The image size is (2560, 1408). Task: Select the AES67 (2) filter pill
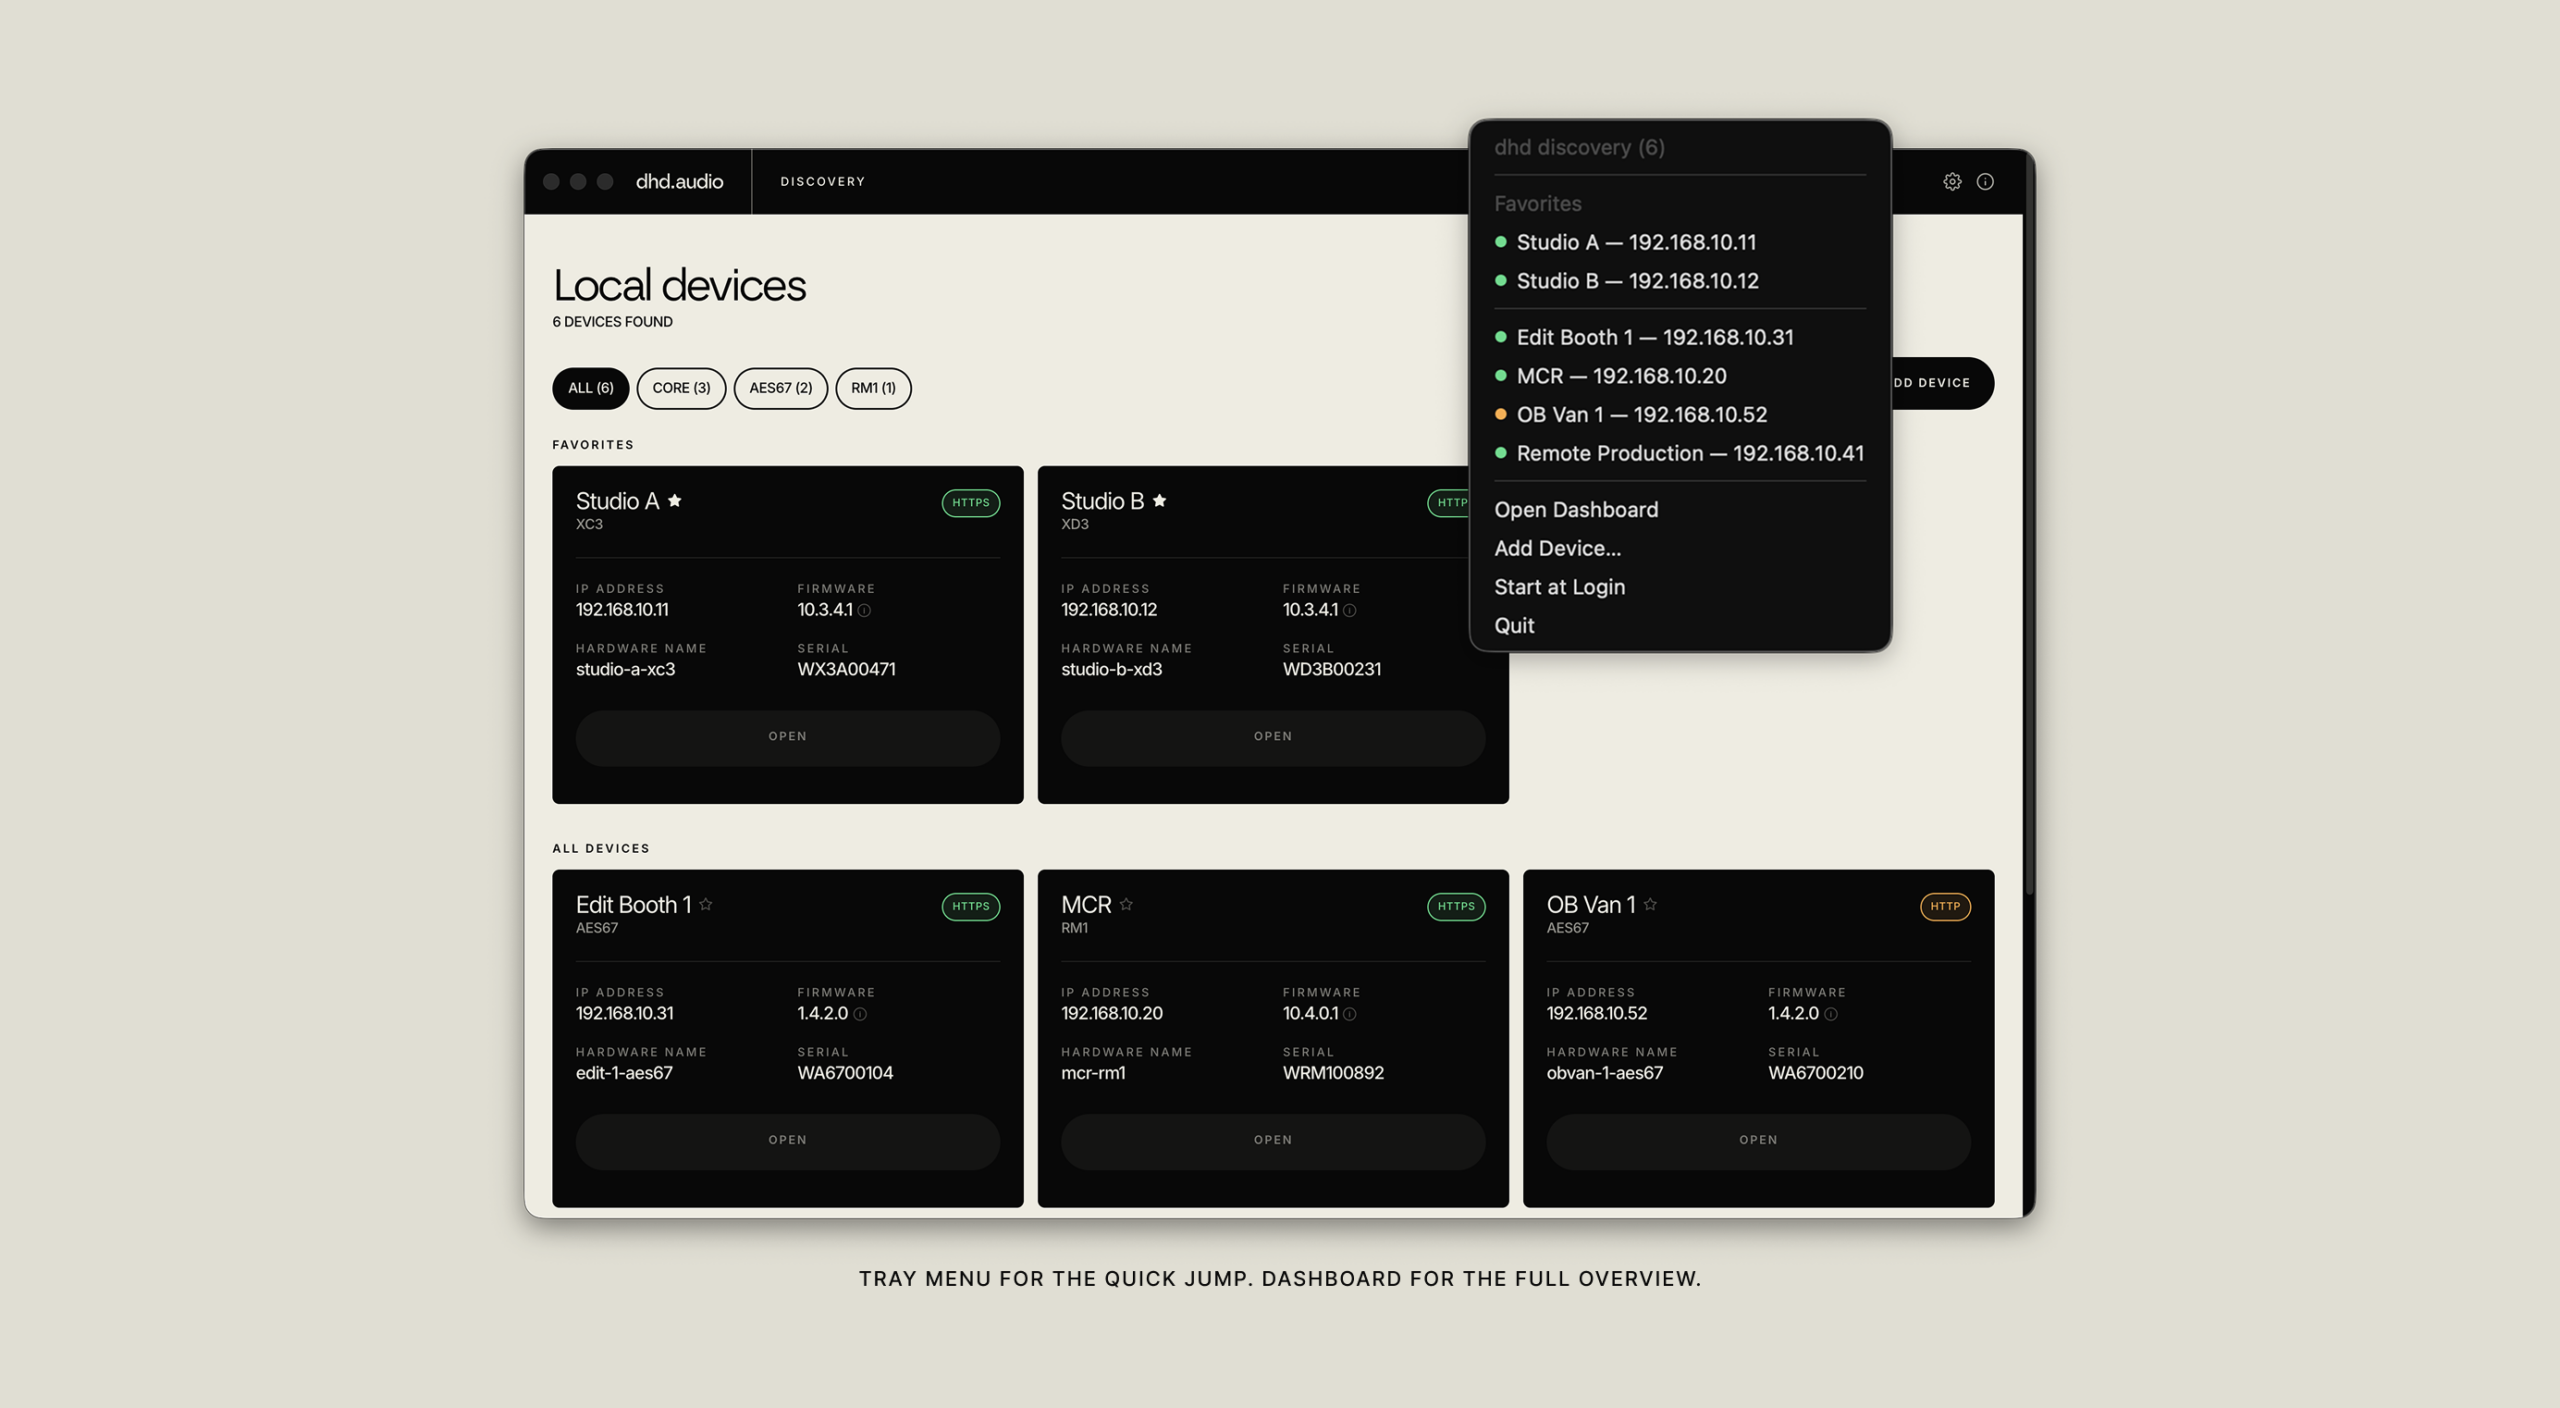tap(780, 388)
